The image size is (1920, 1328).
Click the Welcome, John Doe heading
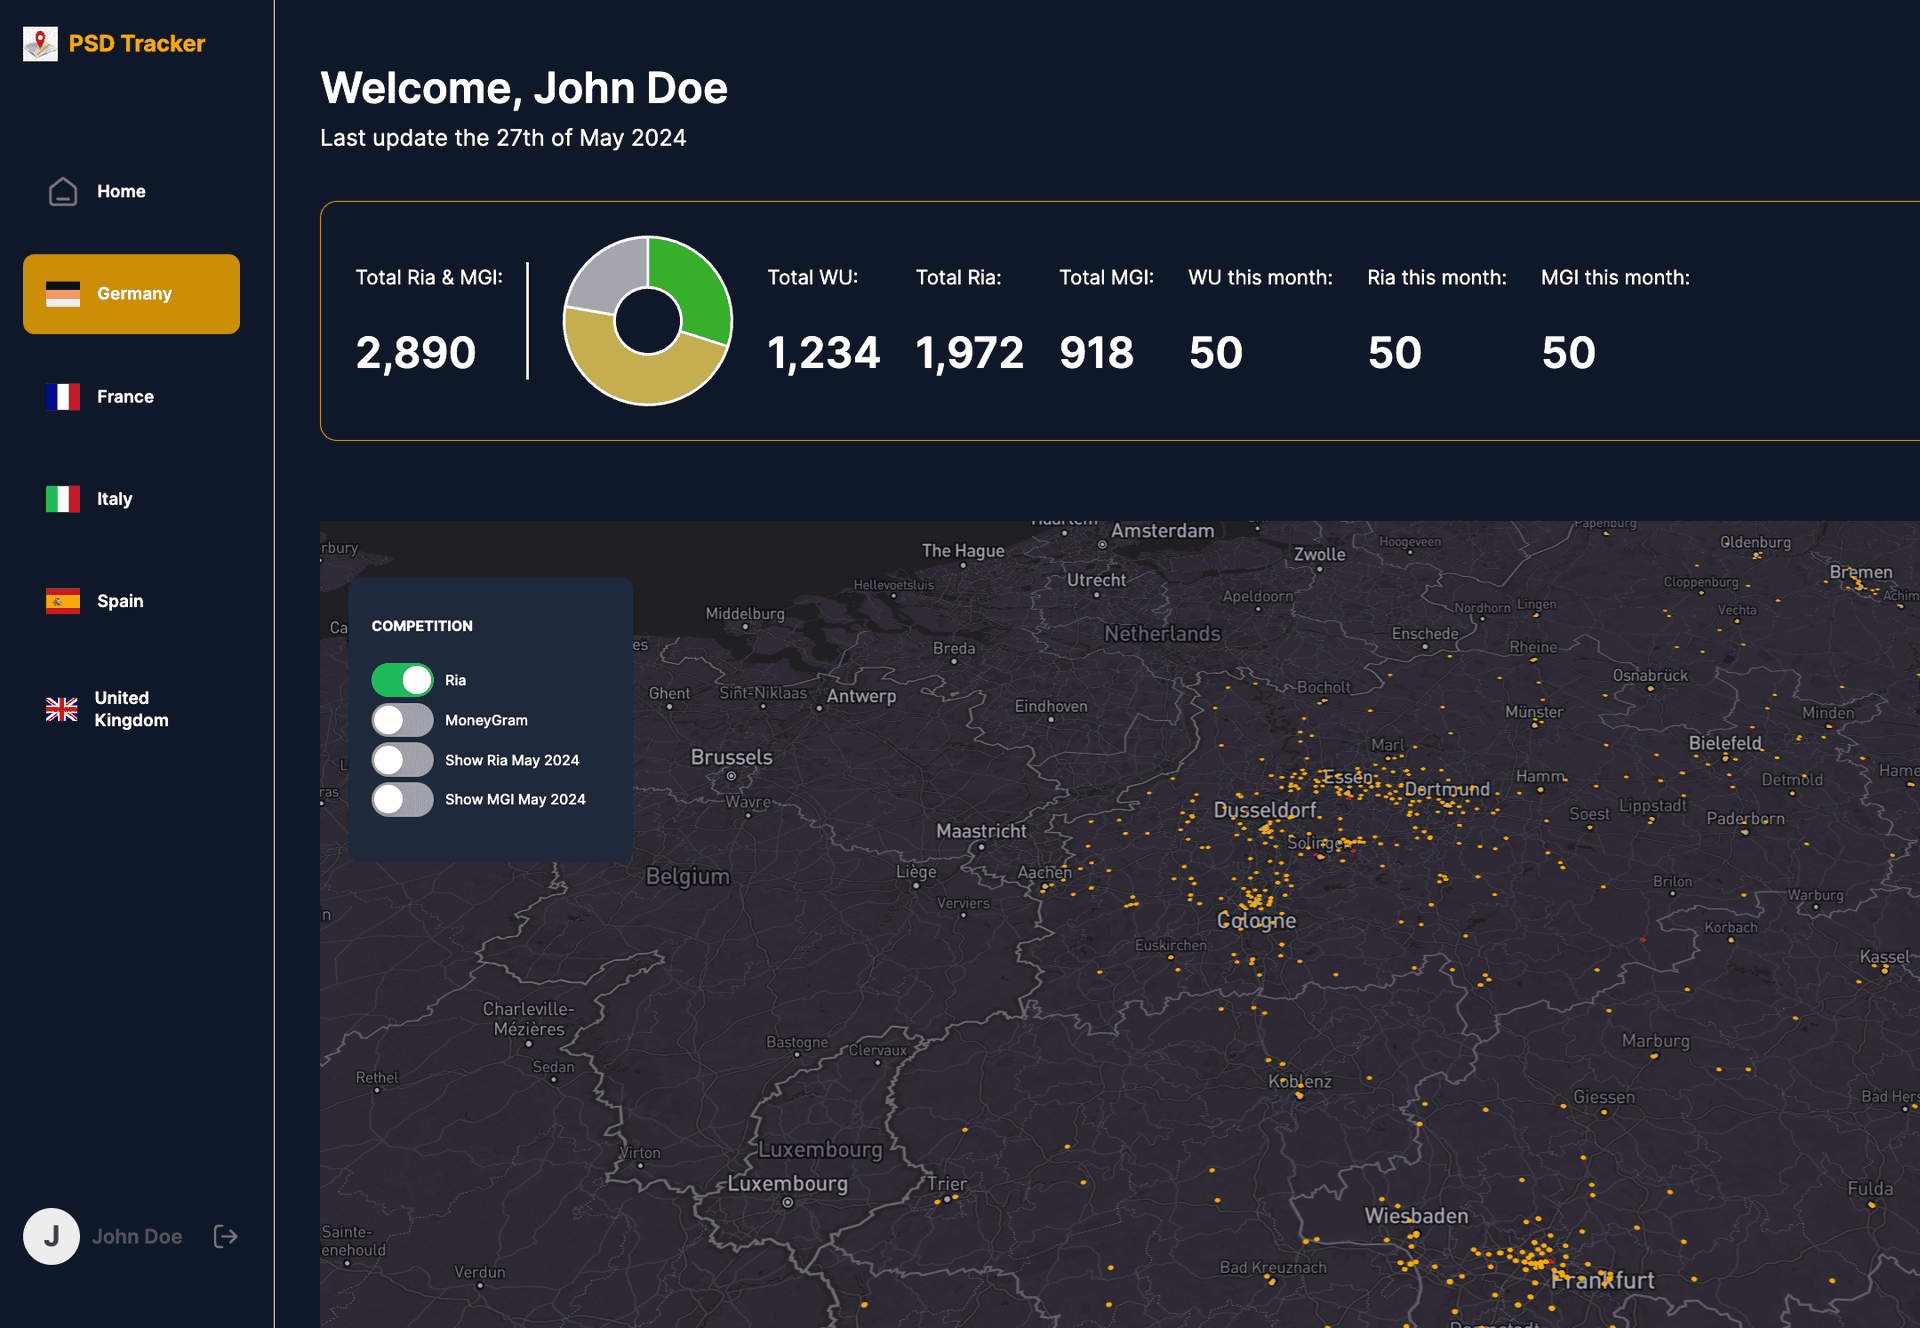(524, 88)
